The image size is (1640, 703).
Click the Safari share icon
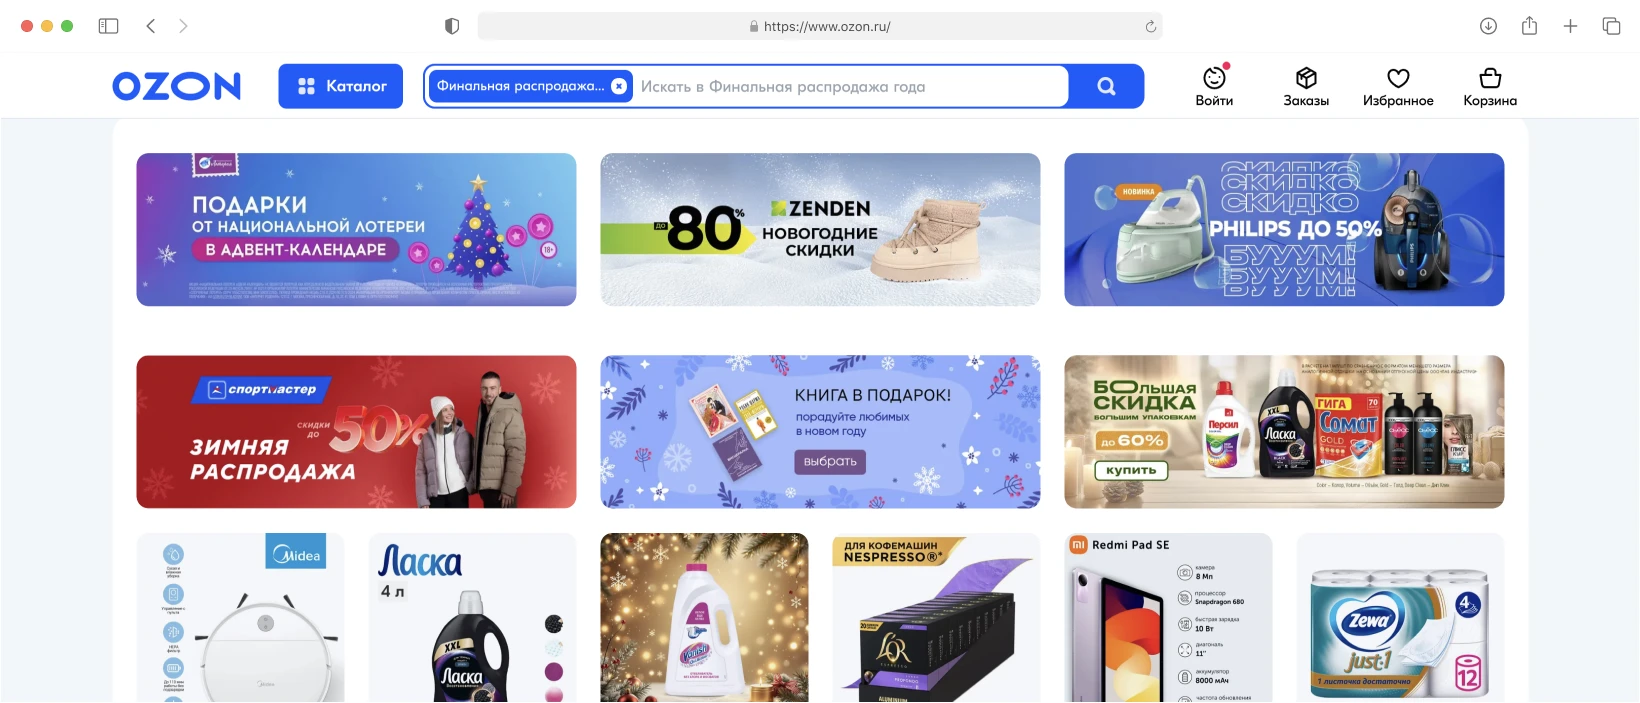tap(1529, 26)
